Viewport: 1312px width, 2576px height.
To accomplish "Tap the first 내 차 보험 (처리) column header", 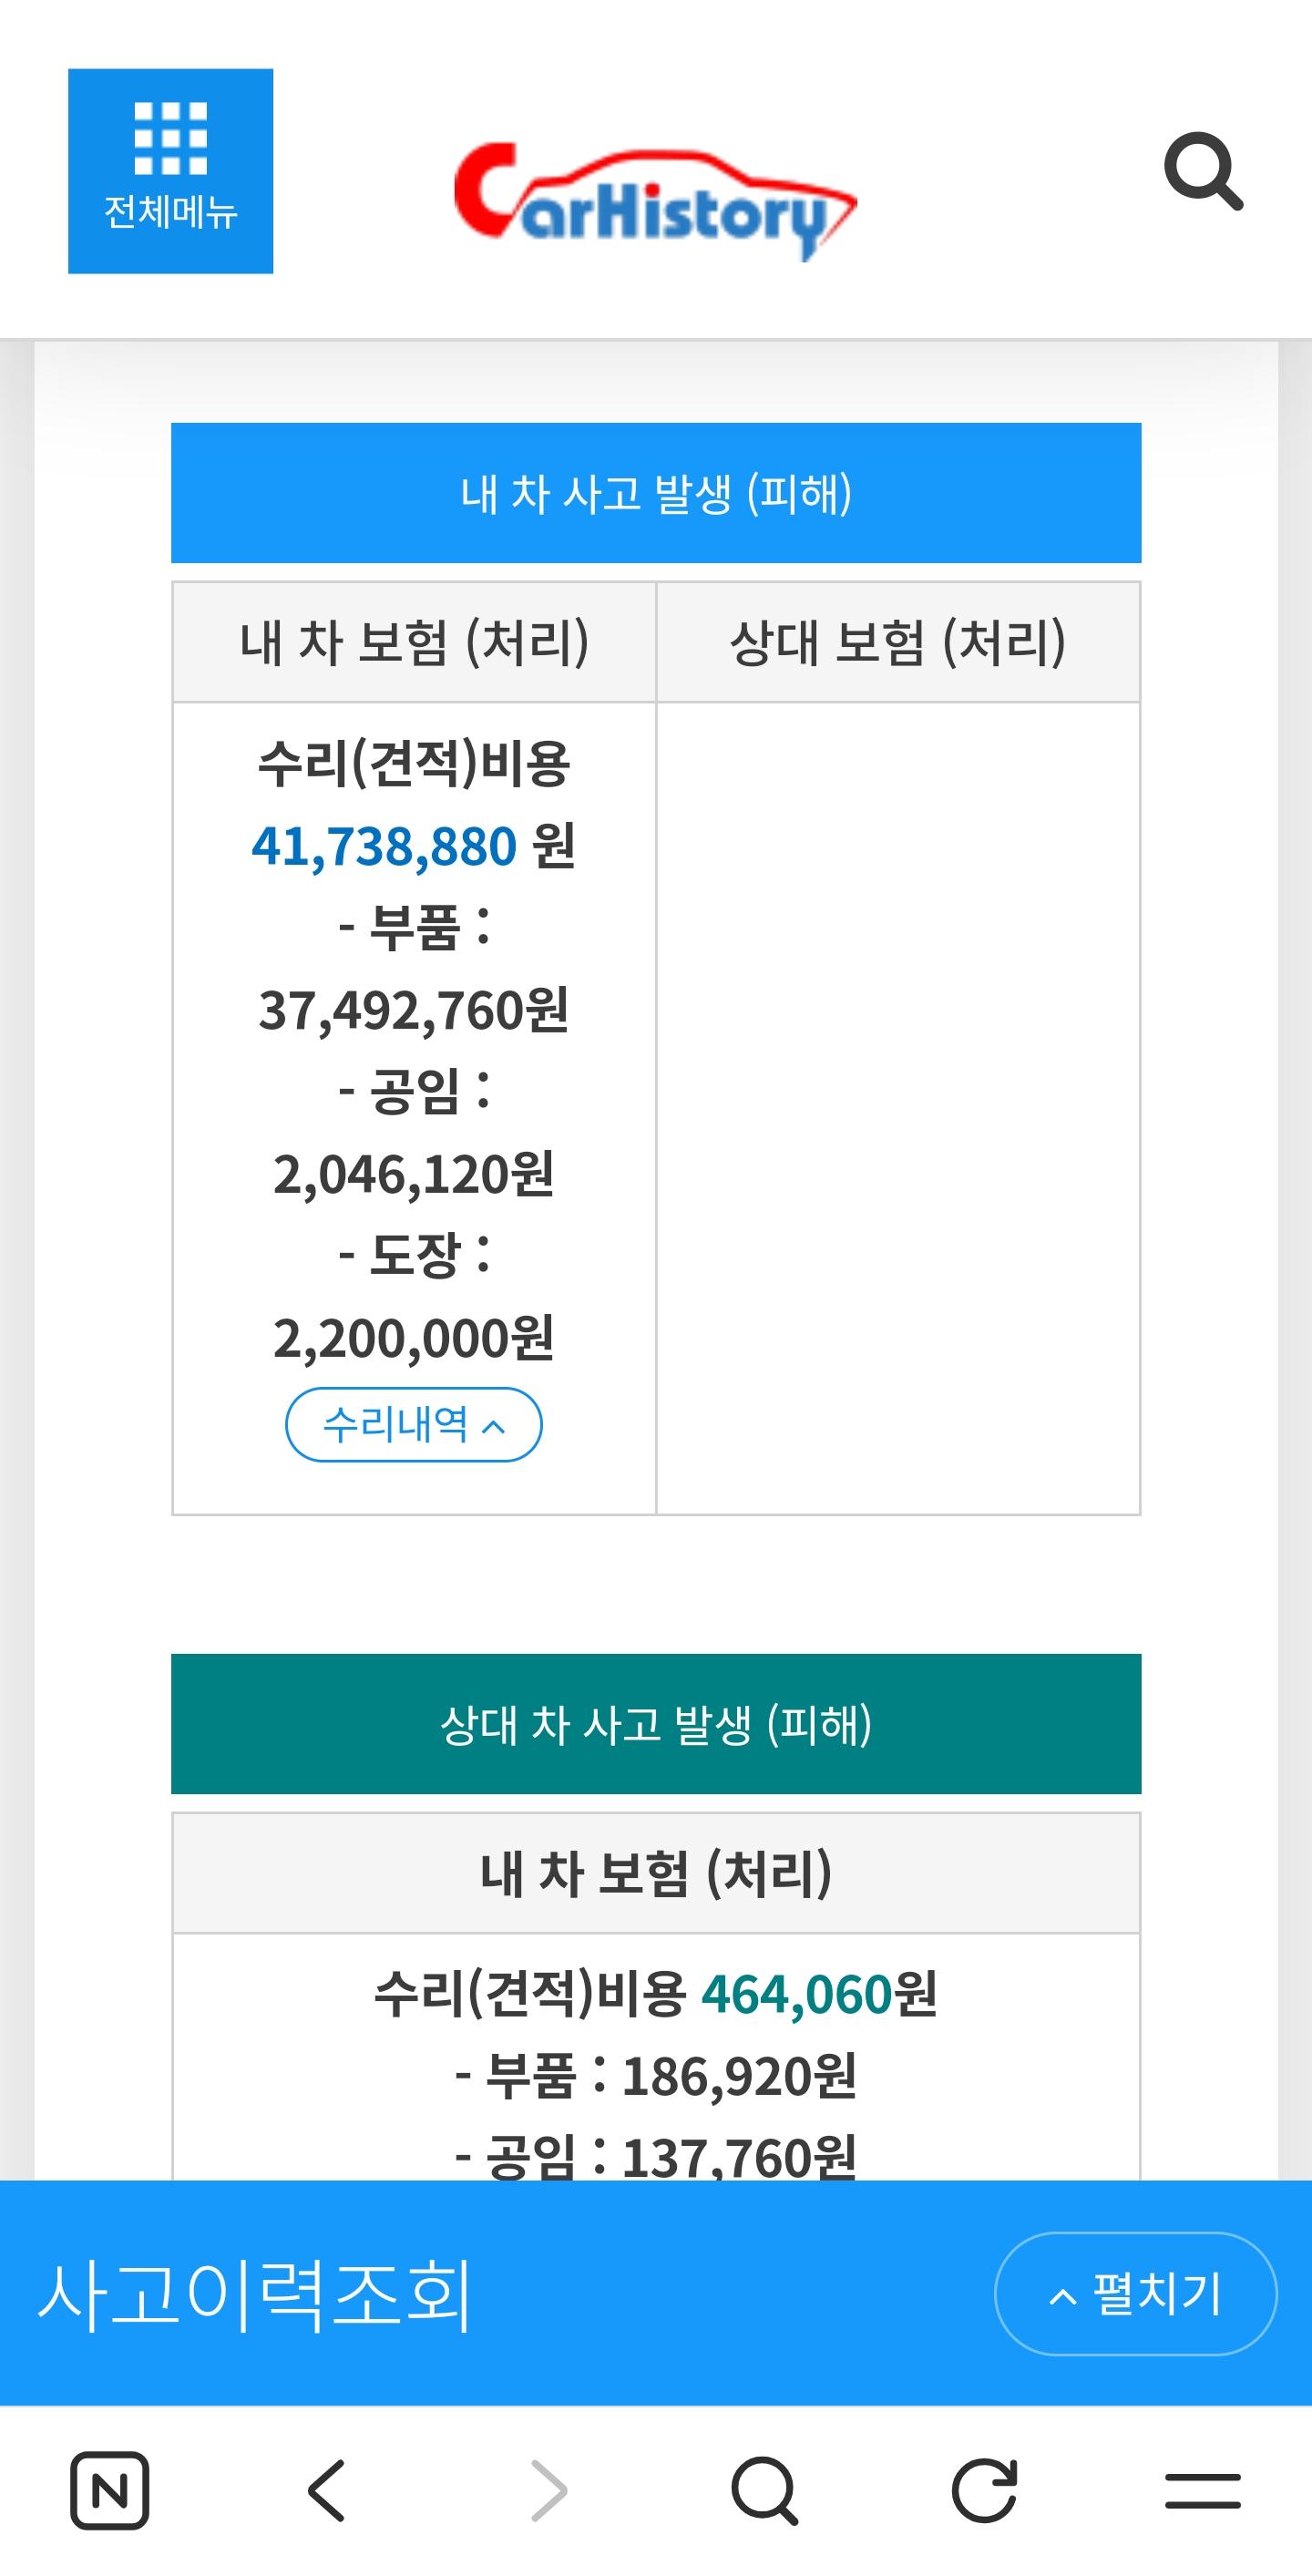I will pyautogui.click(x=413, y=642).
